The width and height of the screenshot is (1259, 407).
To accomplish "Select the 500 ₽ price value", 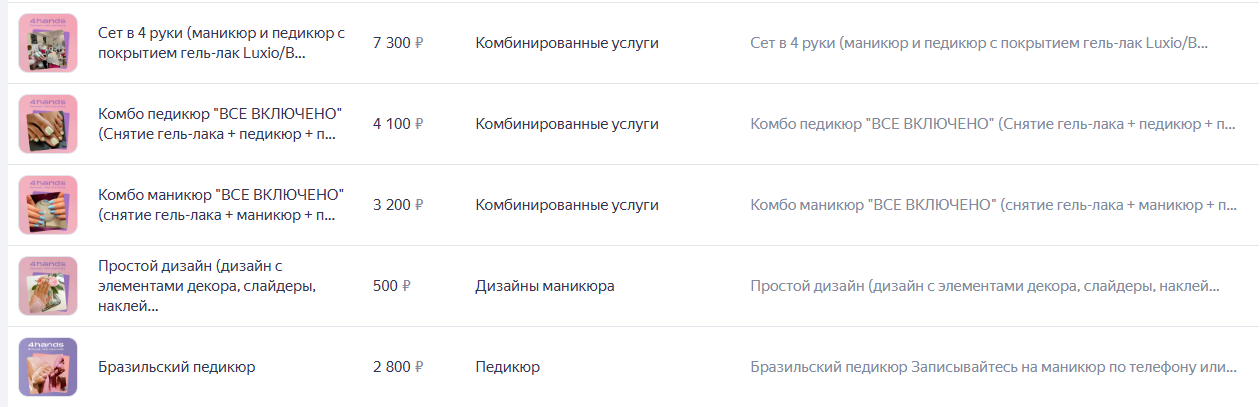I will pos(392,286).
